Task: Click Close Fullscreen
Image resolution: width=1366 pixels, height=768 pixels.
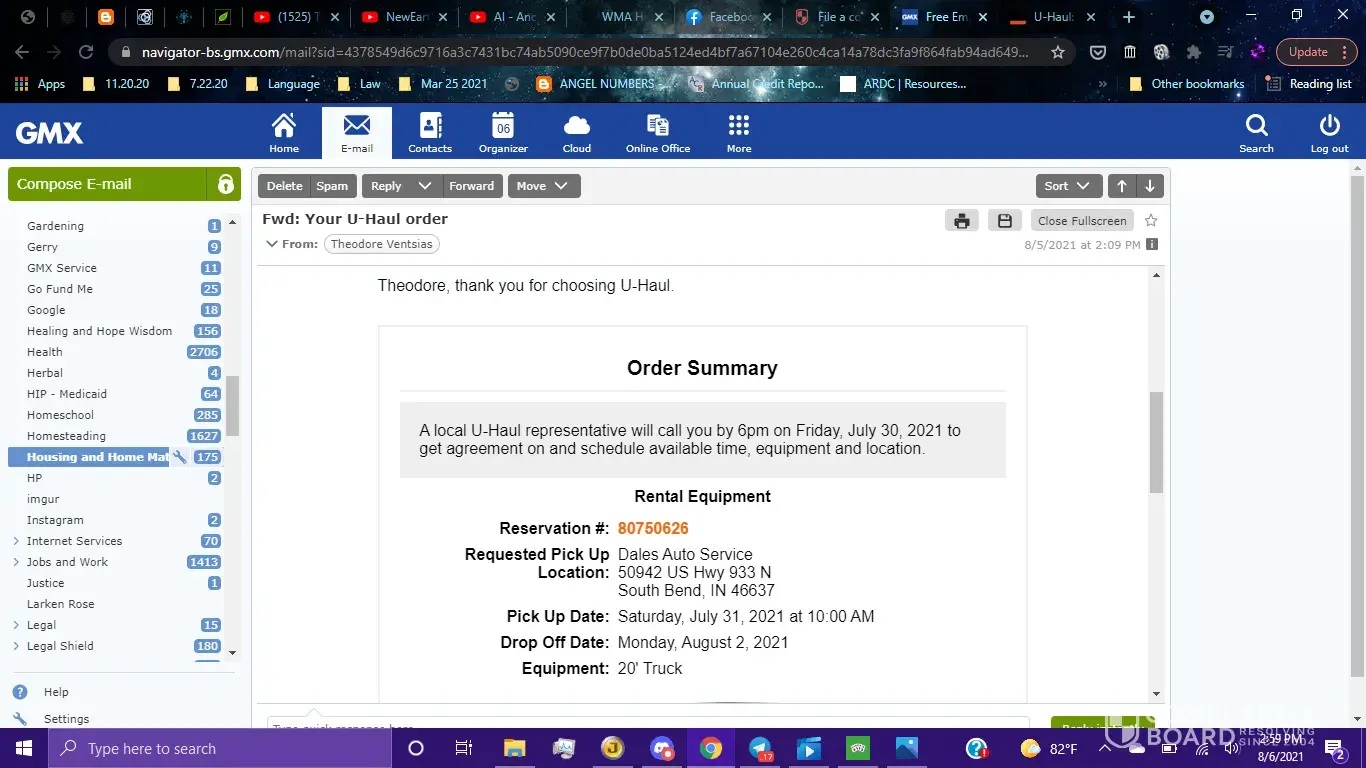Action: [x=1082, y=221]
